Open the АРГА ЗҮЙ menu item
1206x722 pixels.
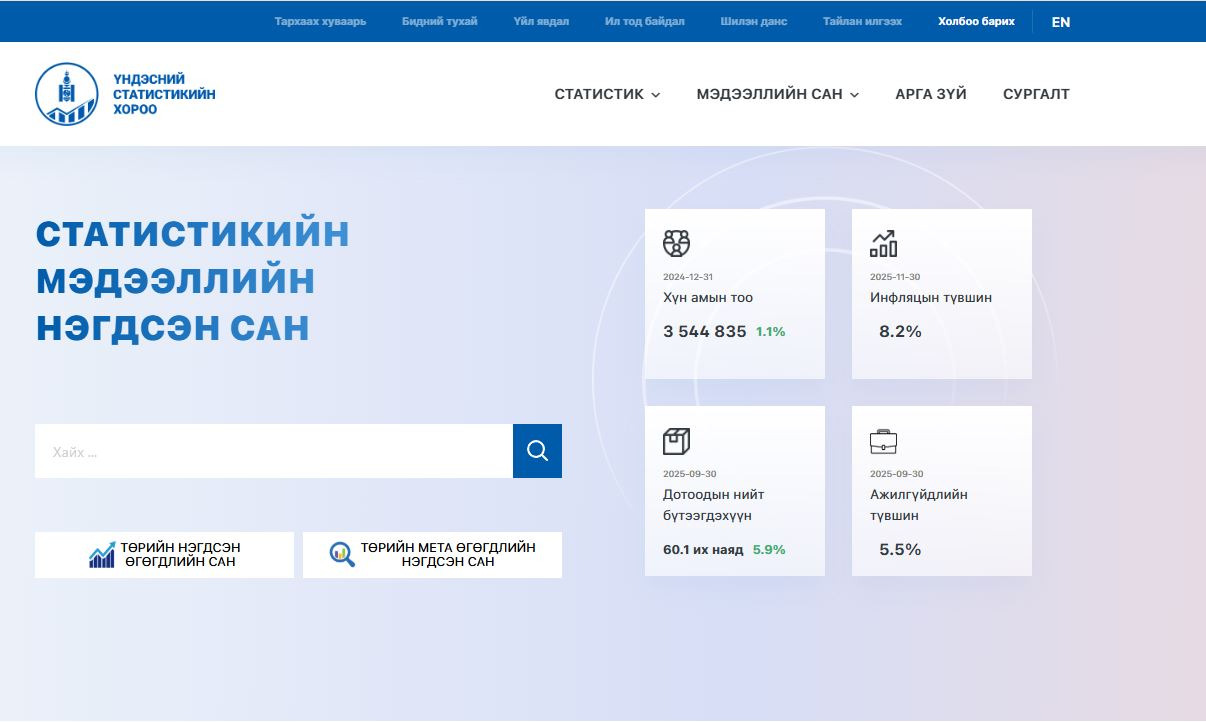click(930, 94)
